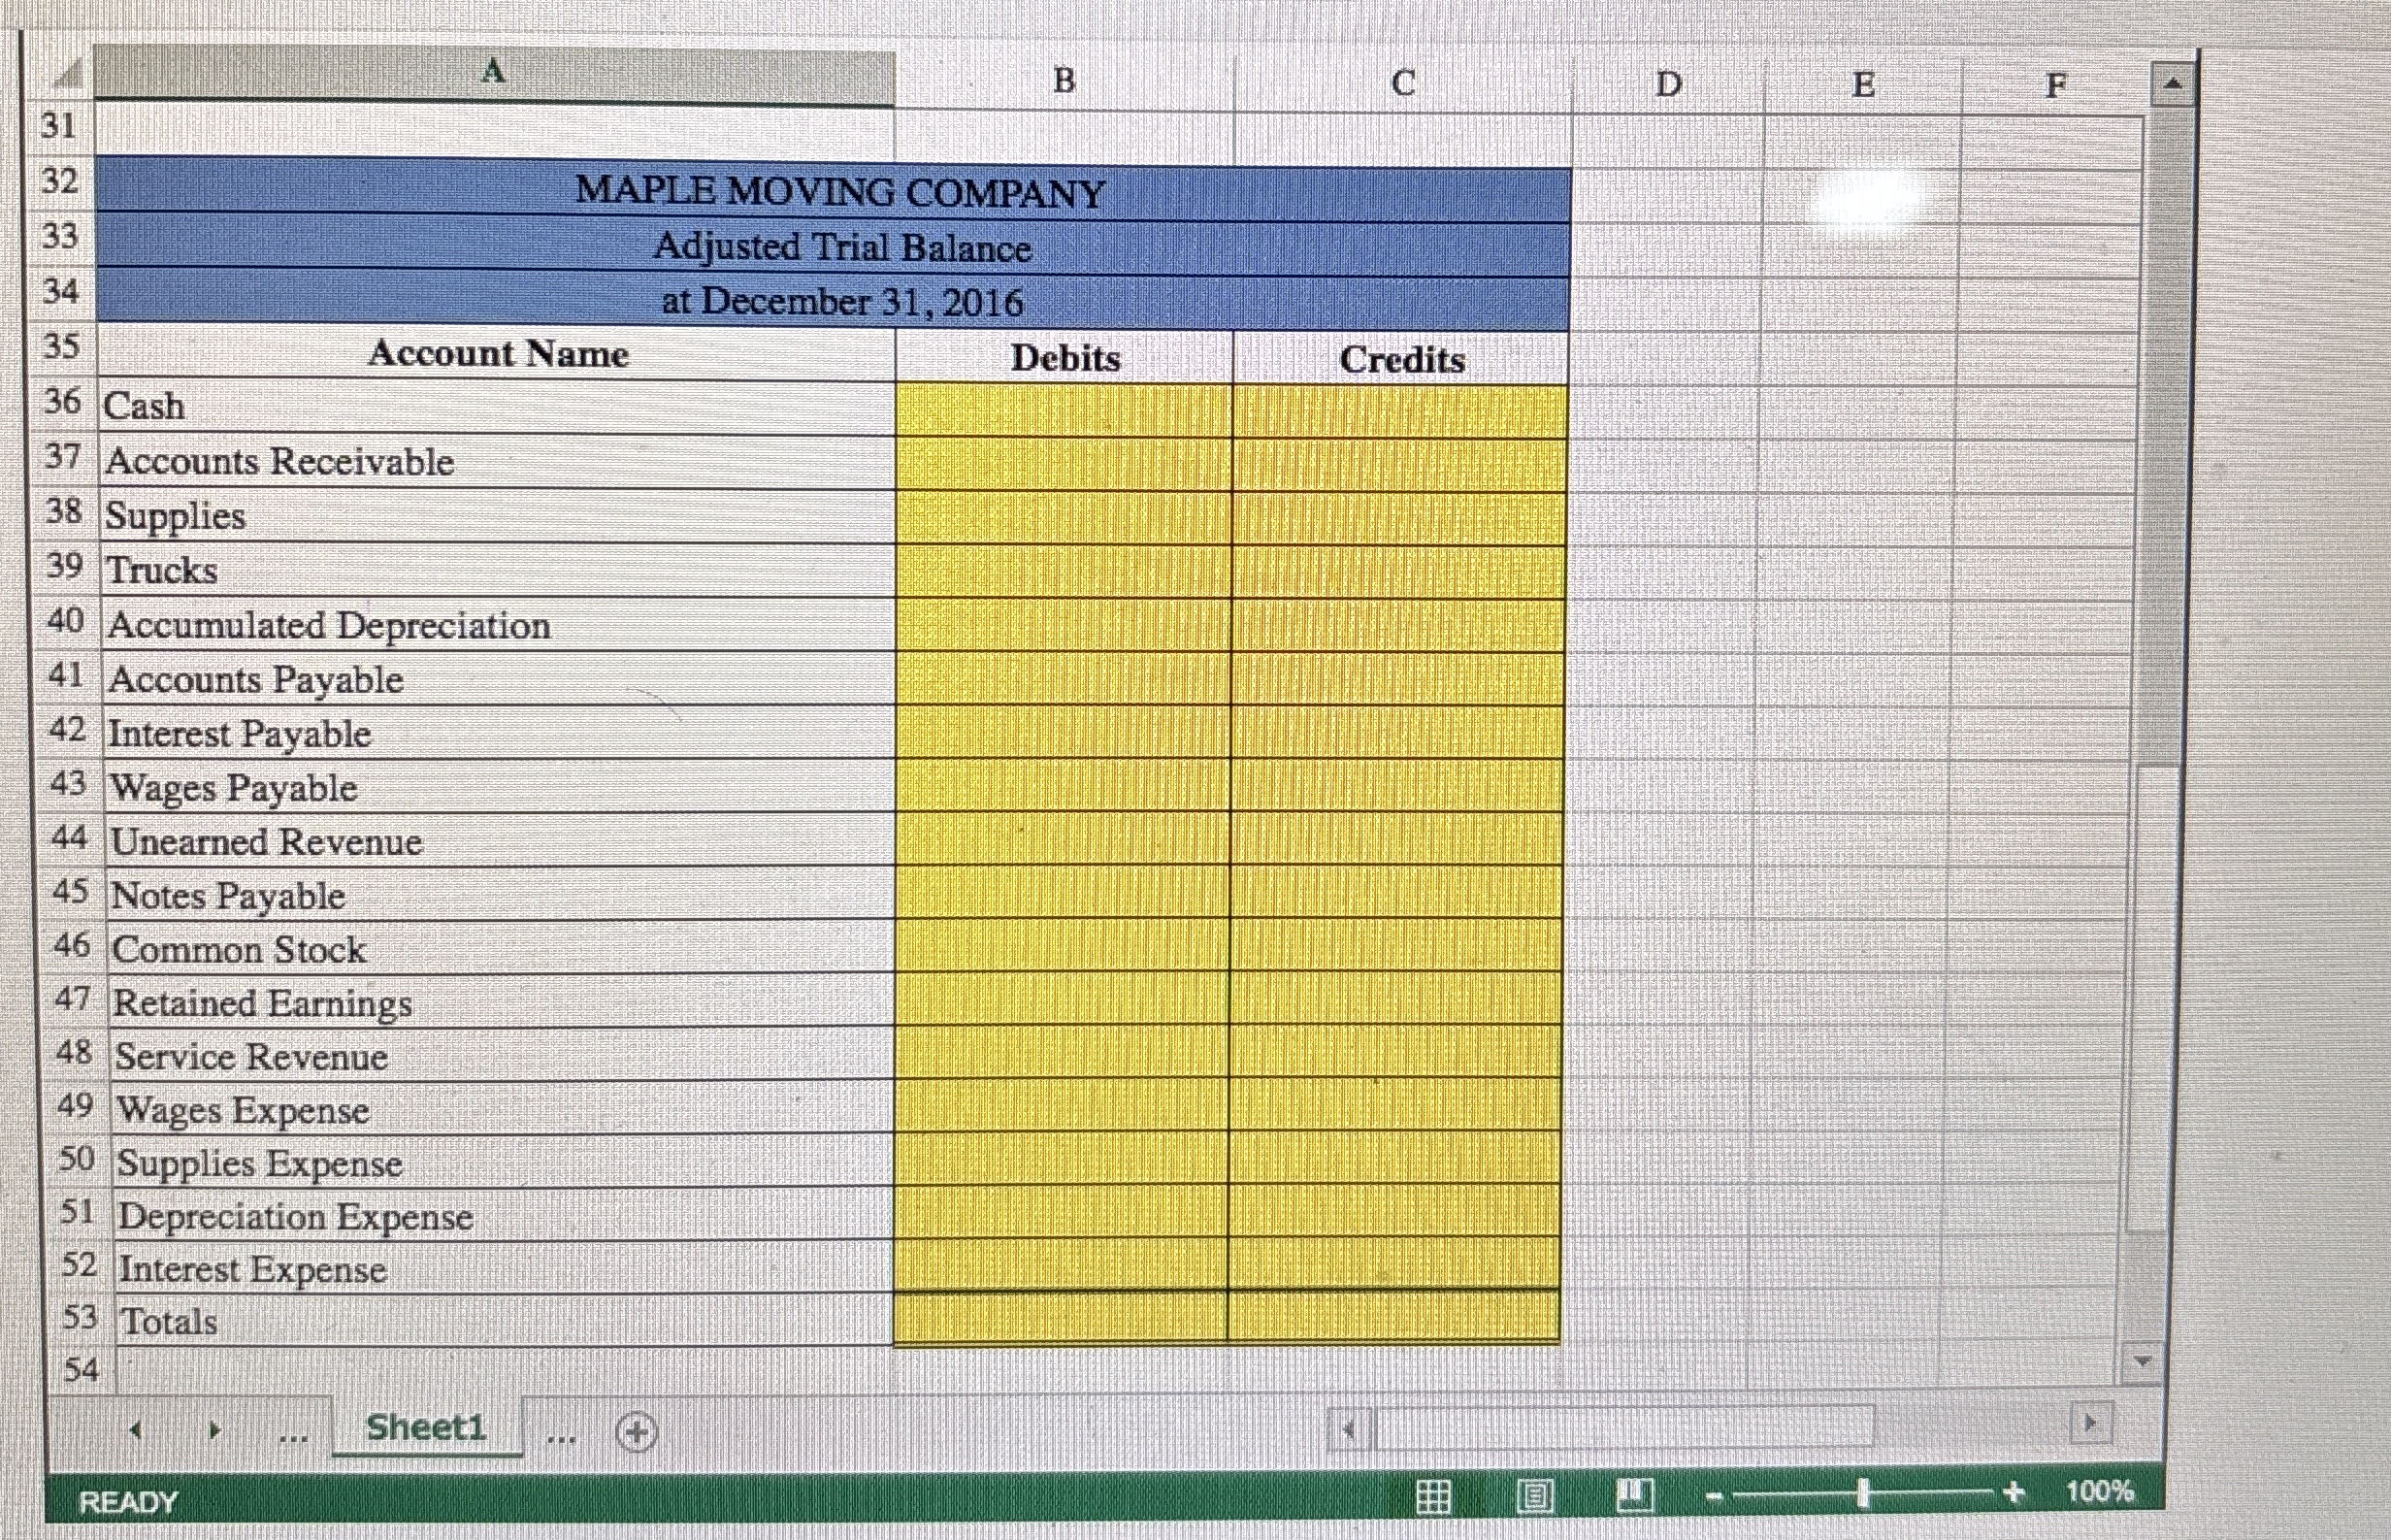Switch to Page Layout view icon

click(1534, 1497)
